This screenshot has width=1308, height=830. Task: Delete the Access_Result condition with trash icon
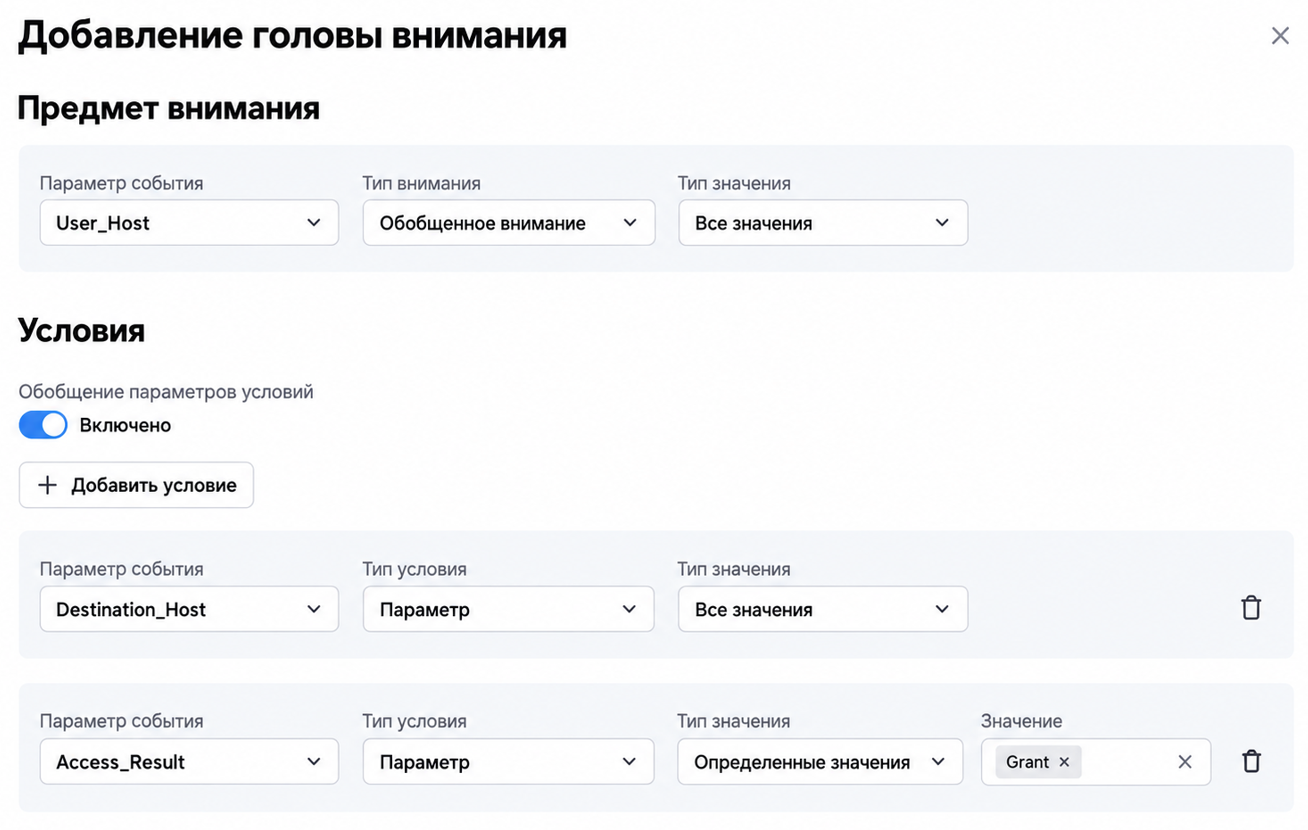pyautogui.click(x=1251, y=761)
